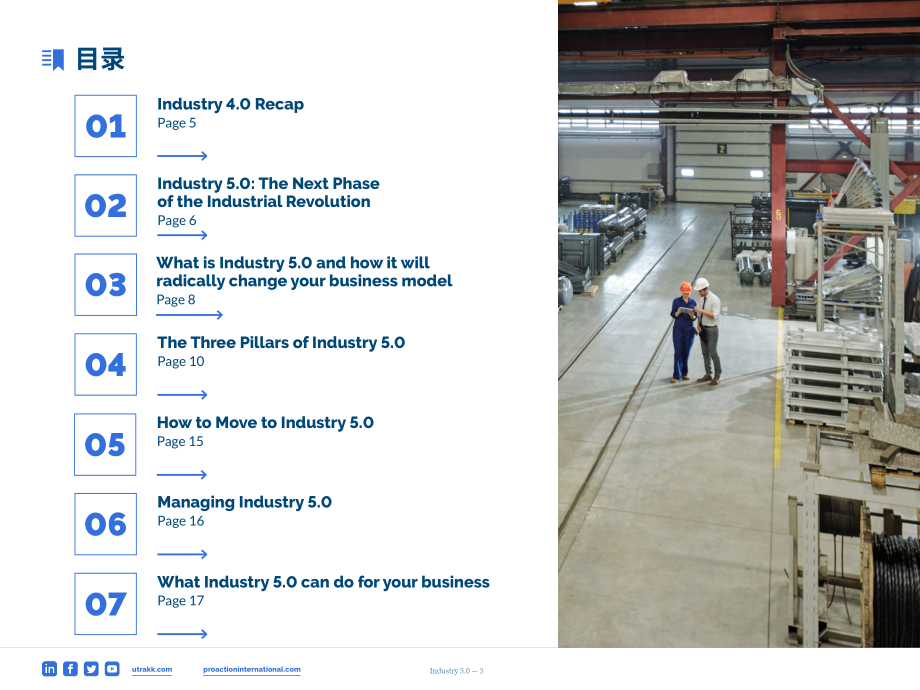
Task: Click the bookmark list icon beside 目录
Action: pos(53,59)
